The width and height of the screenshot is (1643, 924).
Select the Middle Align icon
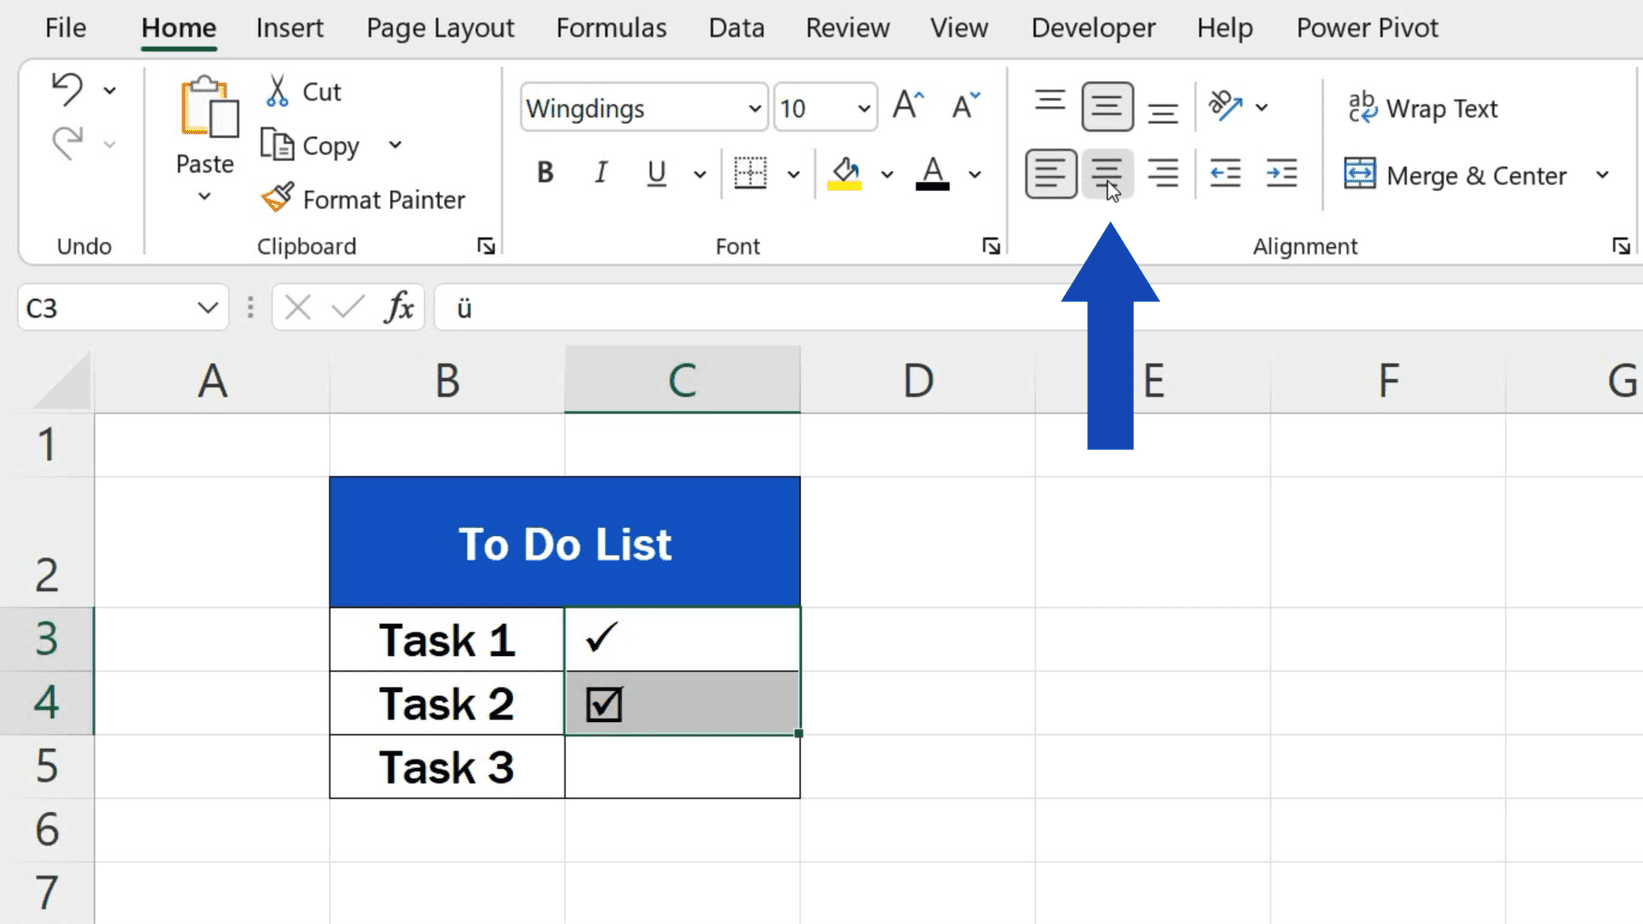pos(1107,106)
